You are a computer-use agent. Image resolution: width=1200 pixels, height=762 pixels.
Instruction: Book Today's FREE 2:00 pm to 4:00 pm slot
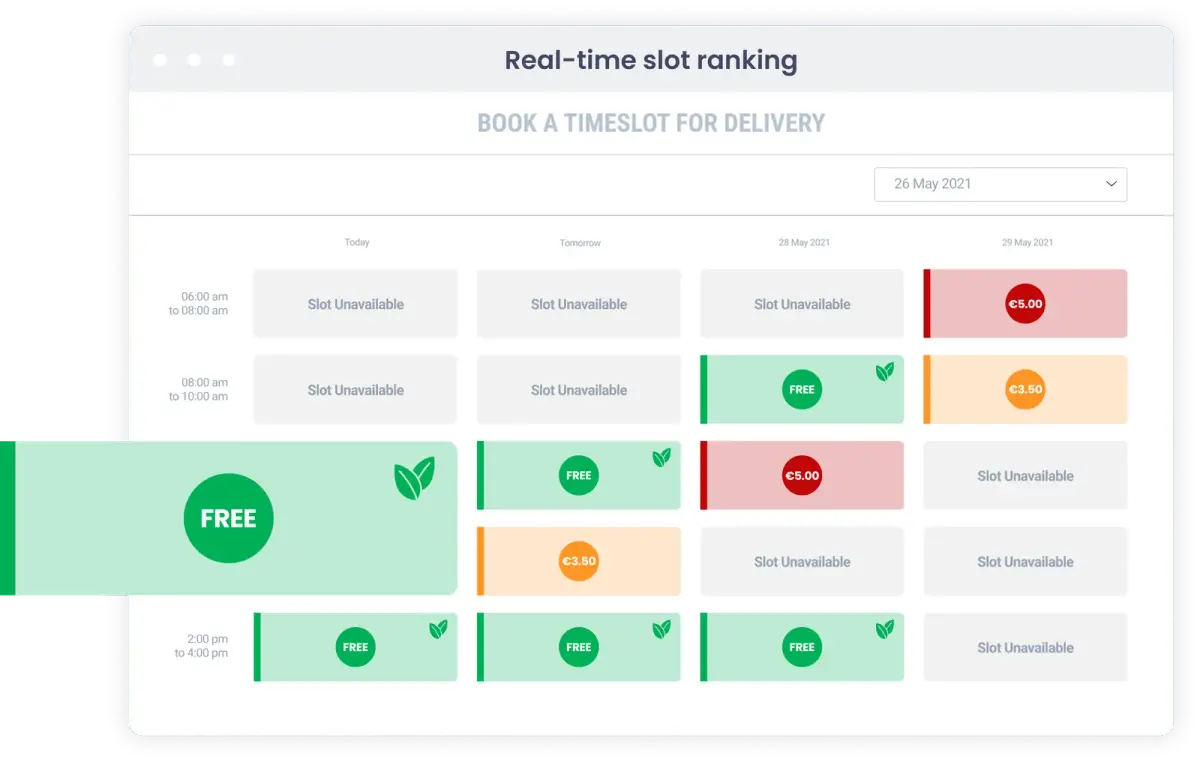click(356, 647)
